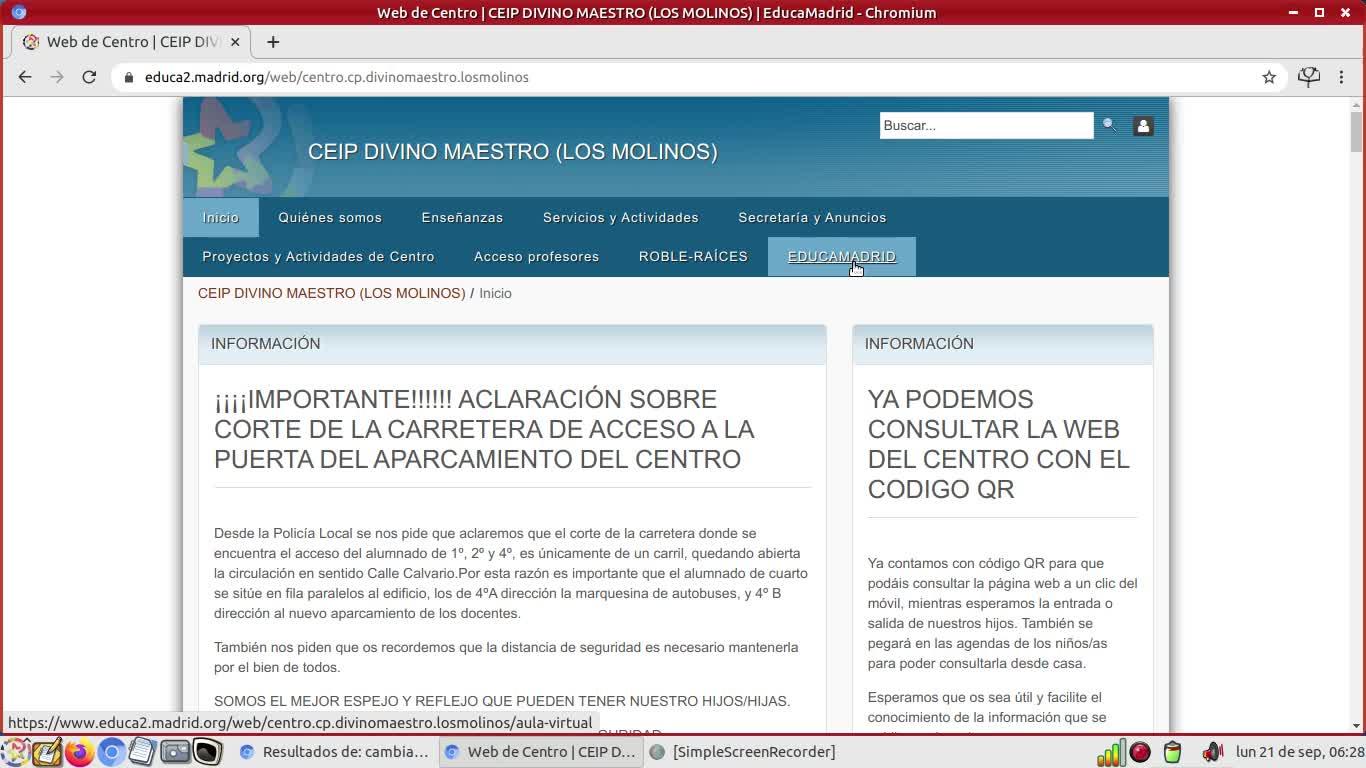Click the green battery tray icon
Image resolution: width=1366 pixels, height=768 pixels.
coord(1172,752)
